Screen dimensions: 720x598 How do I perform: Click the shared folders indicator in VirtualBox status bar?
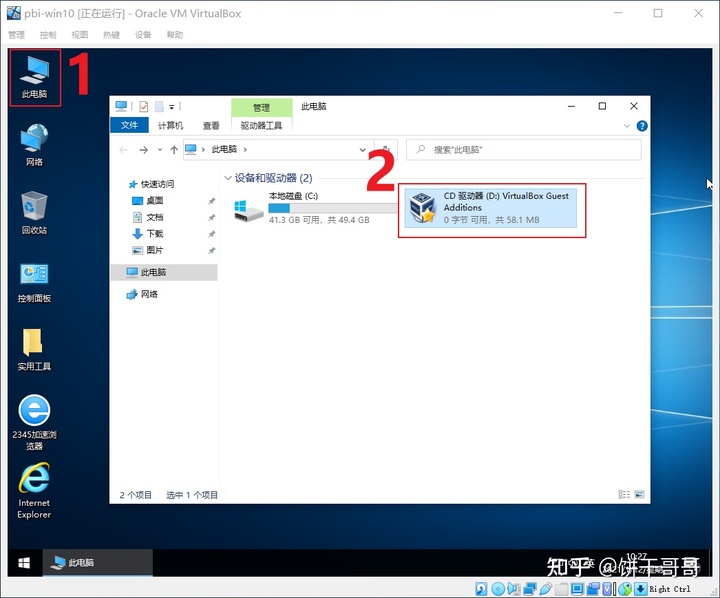[x=562, y=589]
